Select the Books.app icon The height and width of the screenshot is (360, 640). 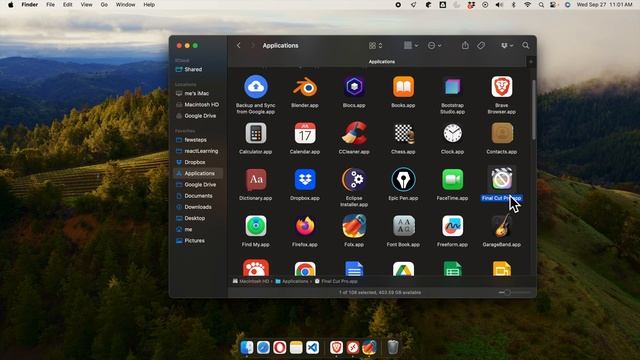(403, 87)
